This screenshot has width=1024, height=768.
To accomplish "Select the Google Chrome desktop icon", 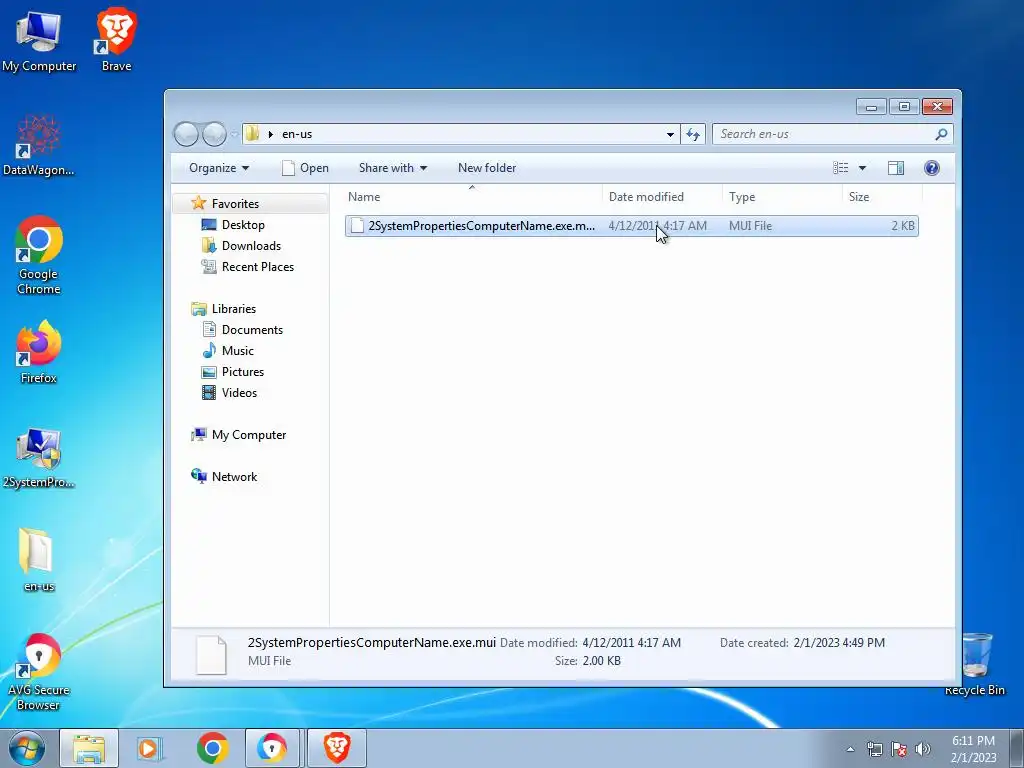I will click(39, 255).
